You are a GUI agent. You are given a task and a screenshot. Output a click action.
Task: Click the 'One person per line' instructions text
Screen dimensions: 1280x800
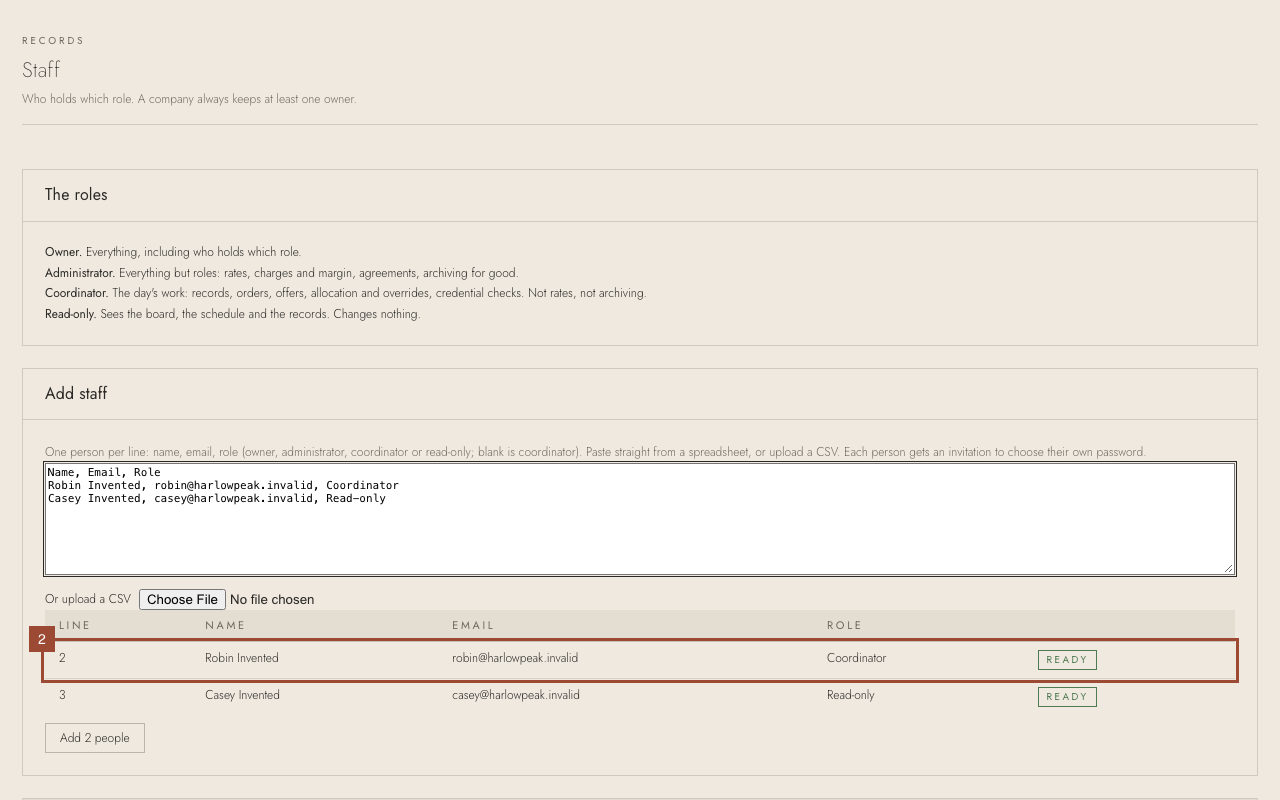595,452
